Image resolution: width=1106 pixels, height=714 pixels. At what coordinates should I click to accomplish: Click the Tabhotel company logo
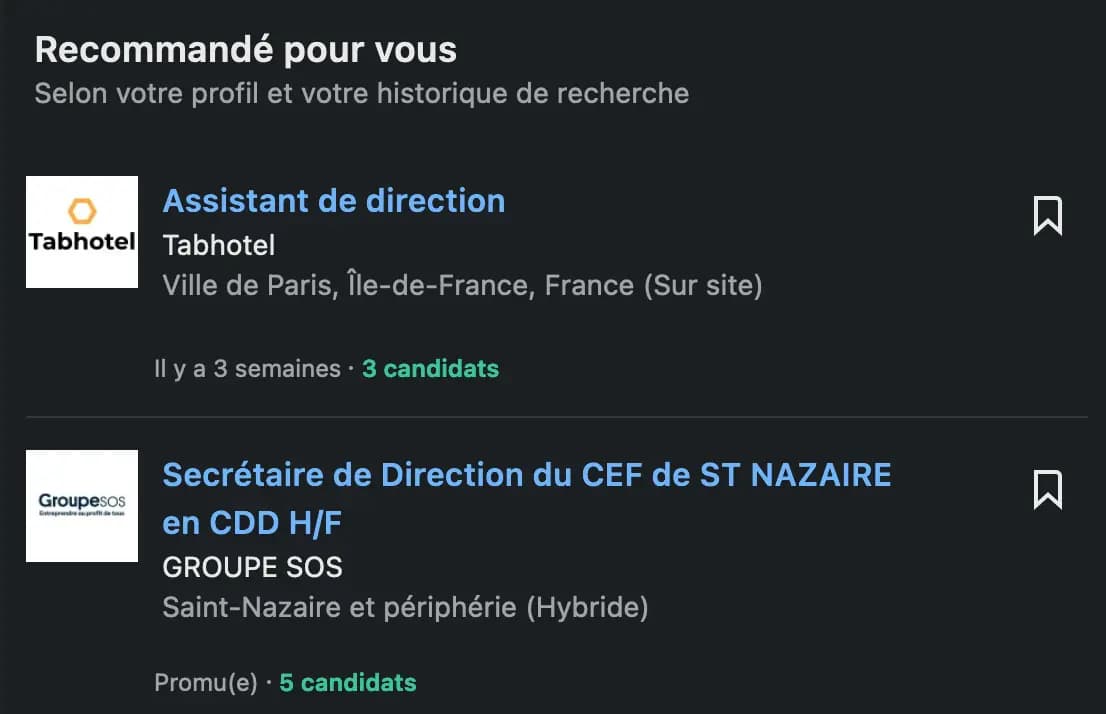click(81, 231)
